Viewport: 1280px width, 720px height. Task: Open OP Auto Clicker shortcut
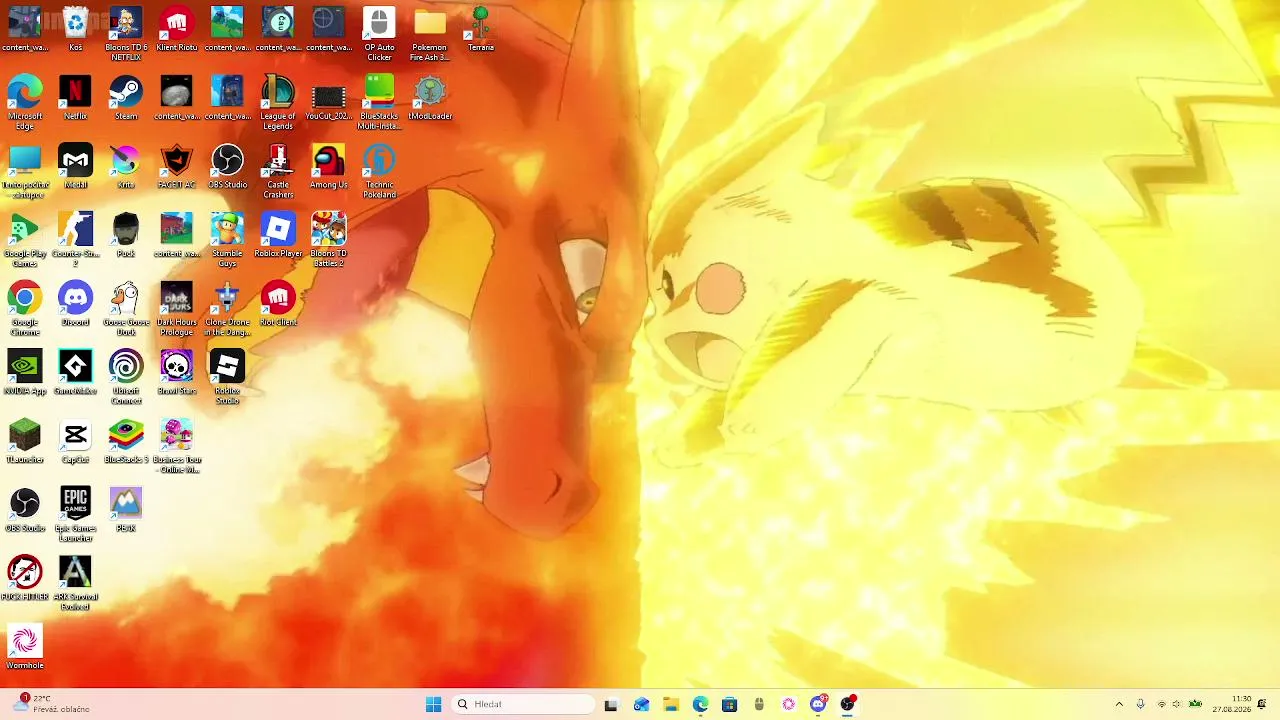pyautogui.click(x=379, y=34)
